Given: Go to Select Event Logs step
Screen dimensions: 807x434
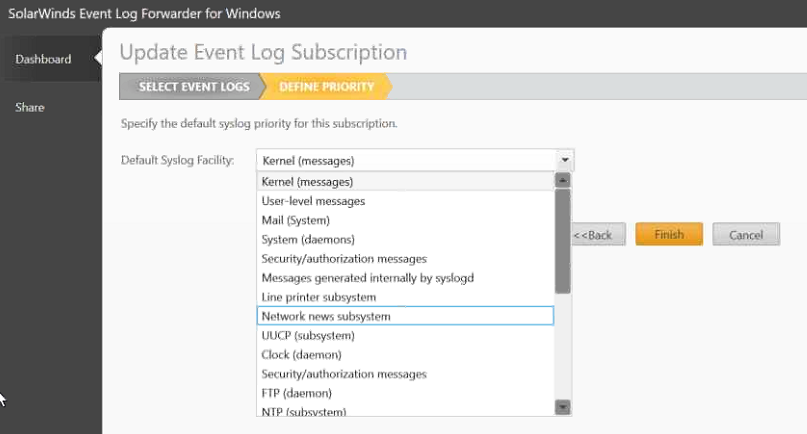Looking at the screenshot, I should pos(194,86).
